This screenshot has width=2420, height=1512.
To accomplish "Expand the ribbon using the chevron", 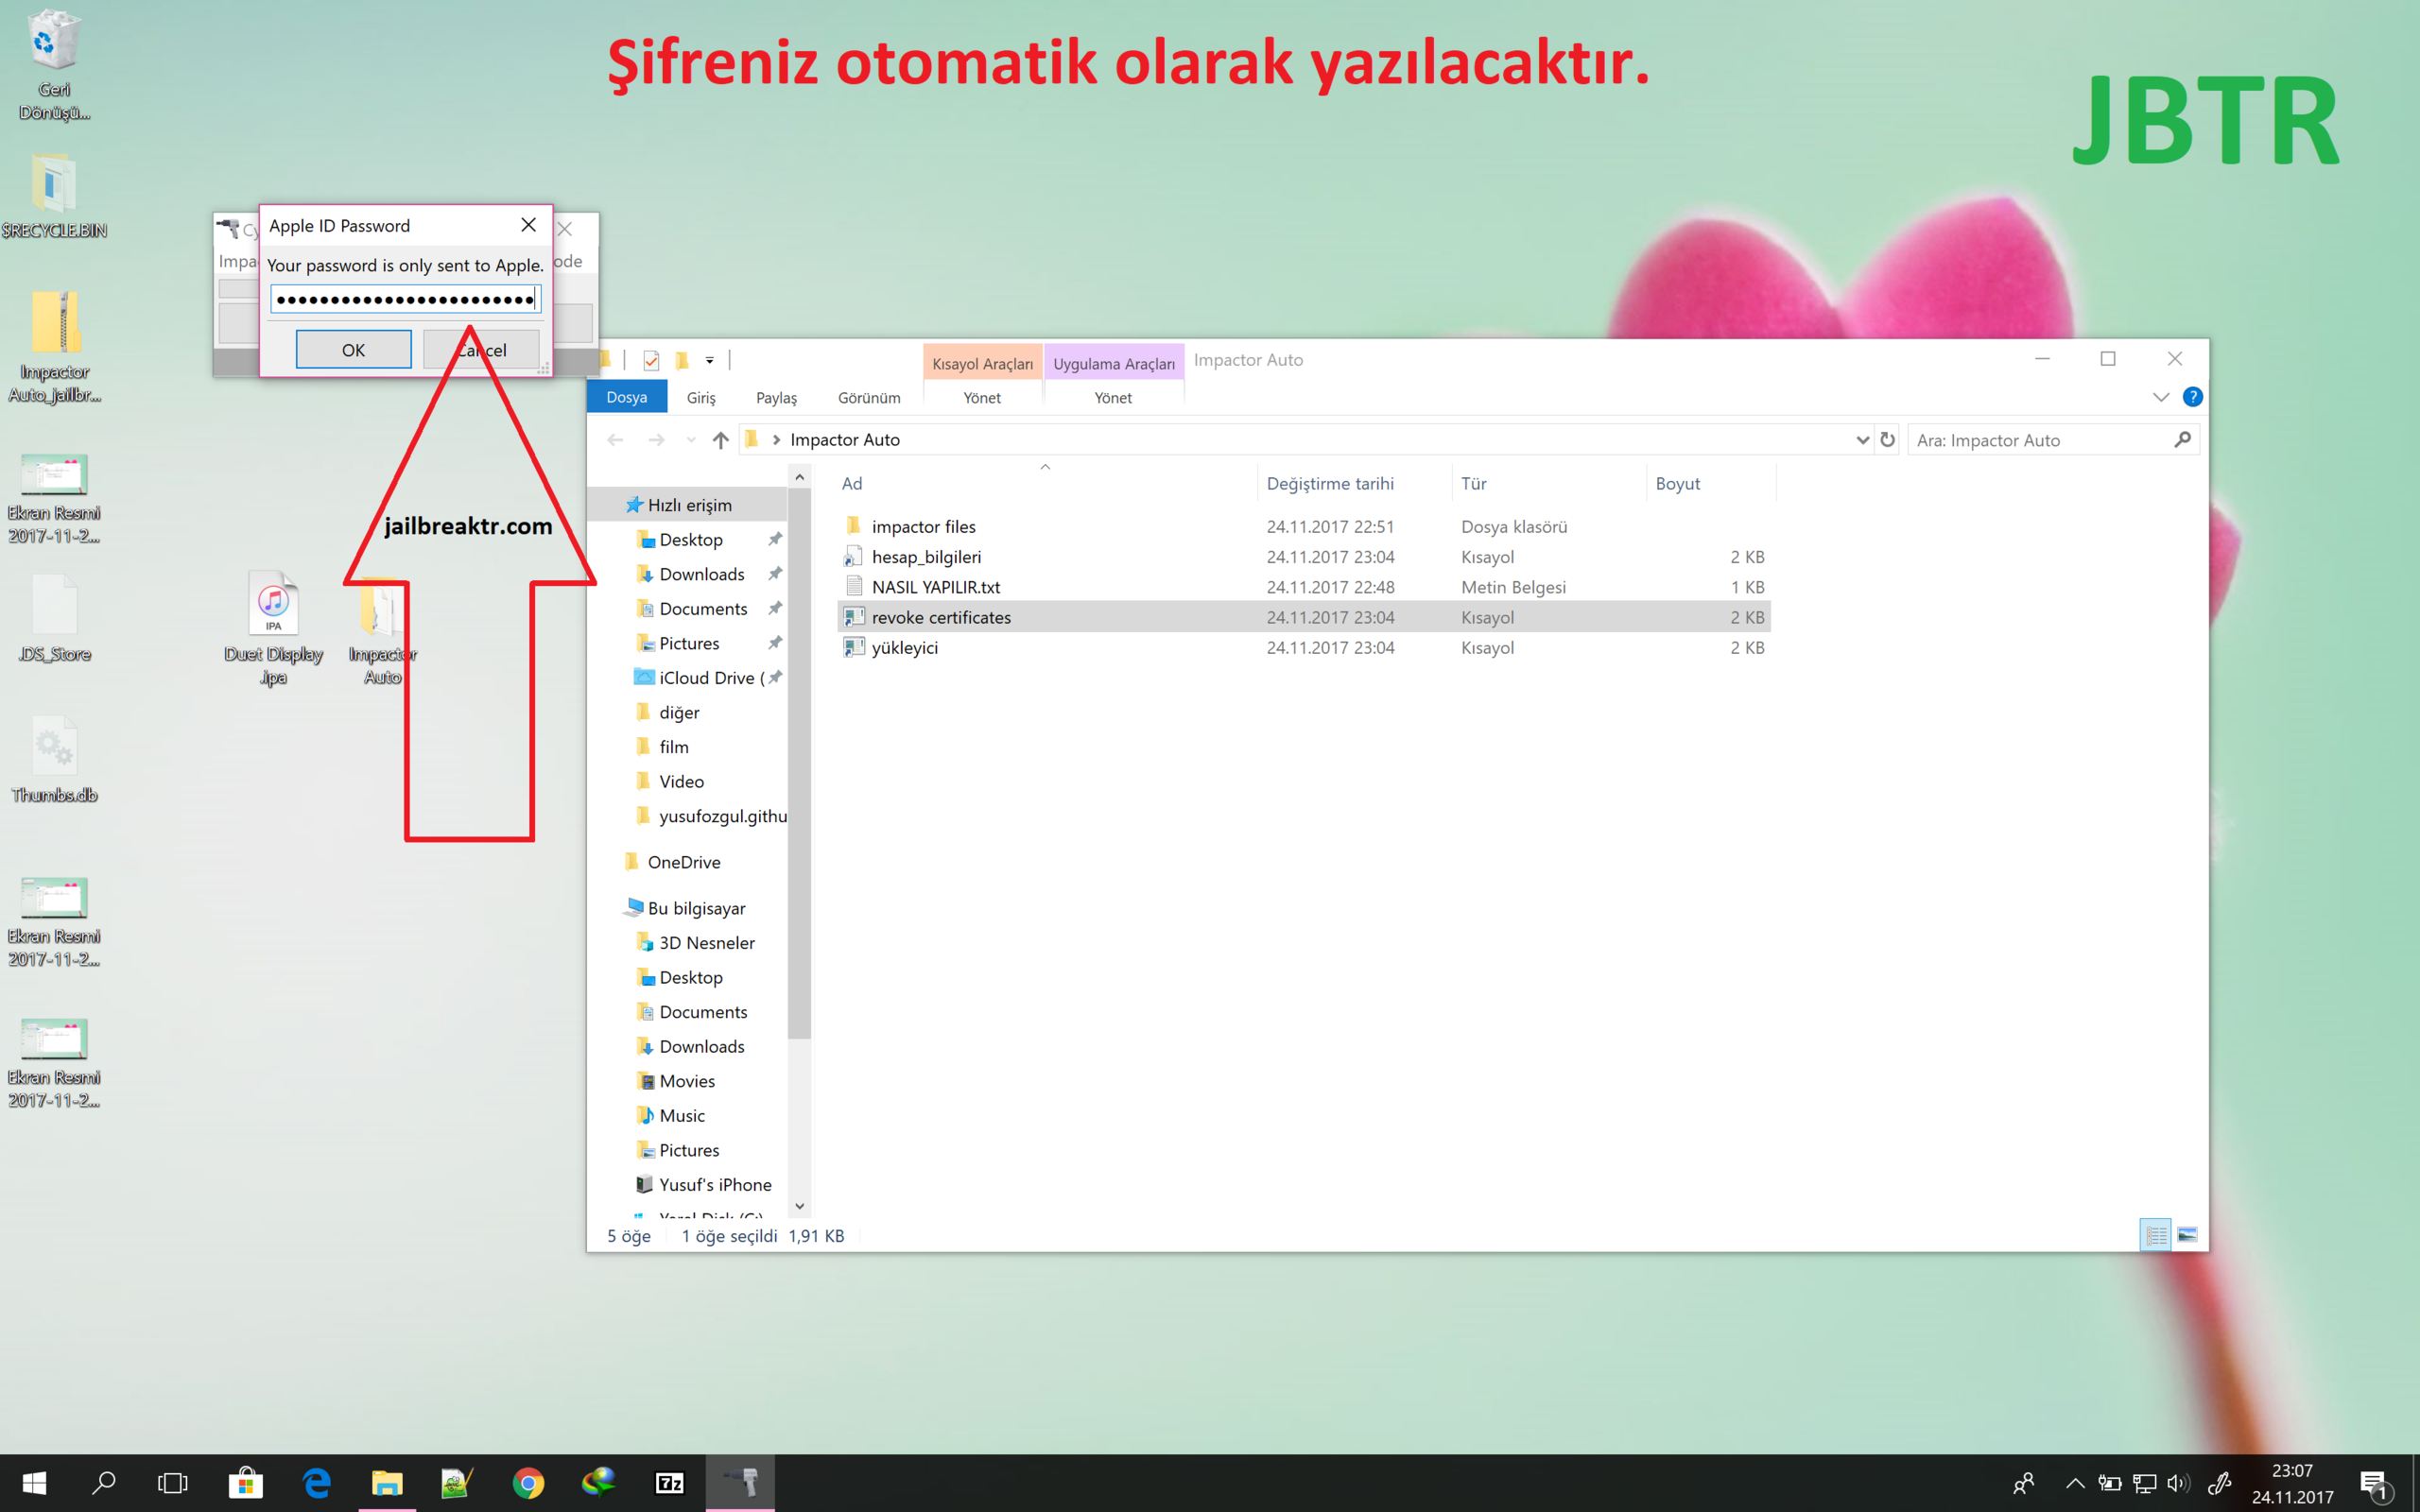I will [2160, 397].
